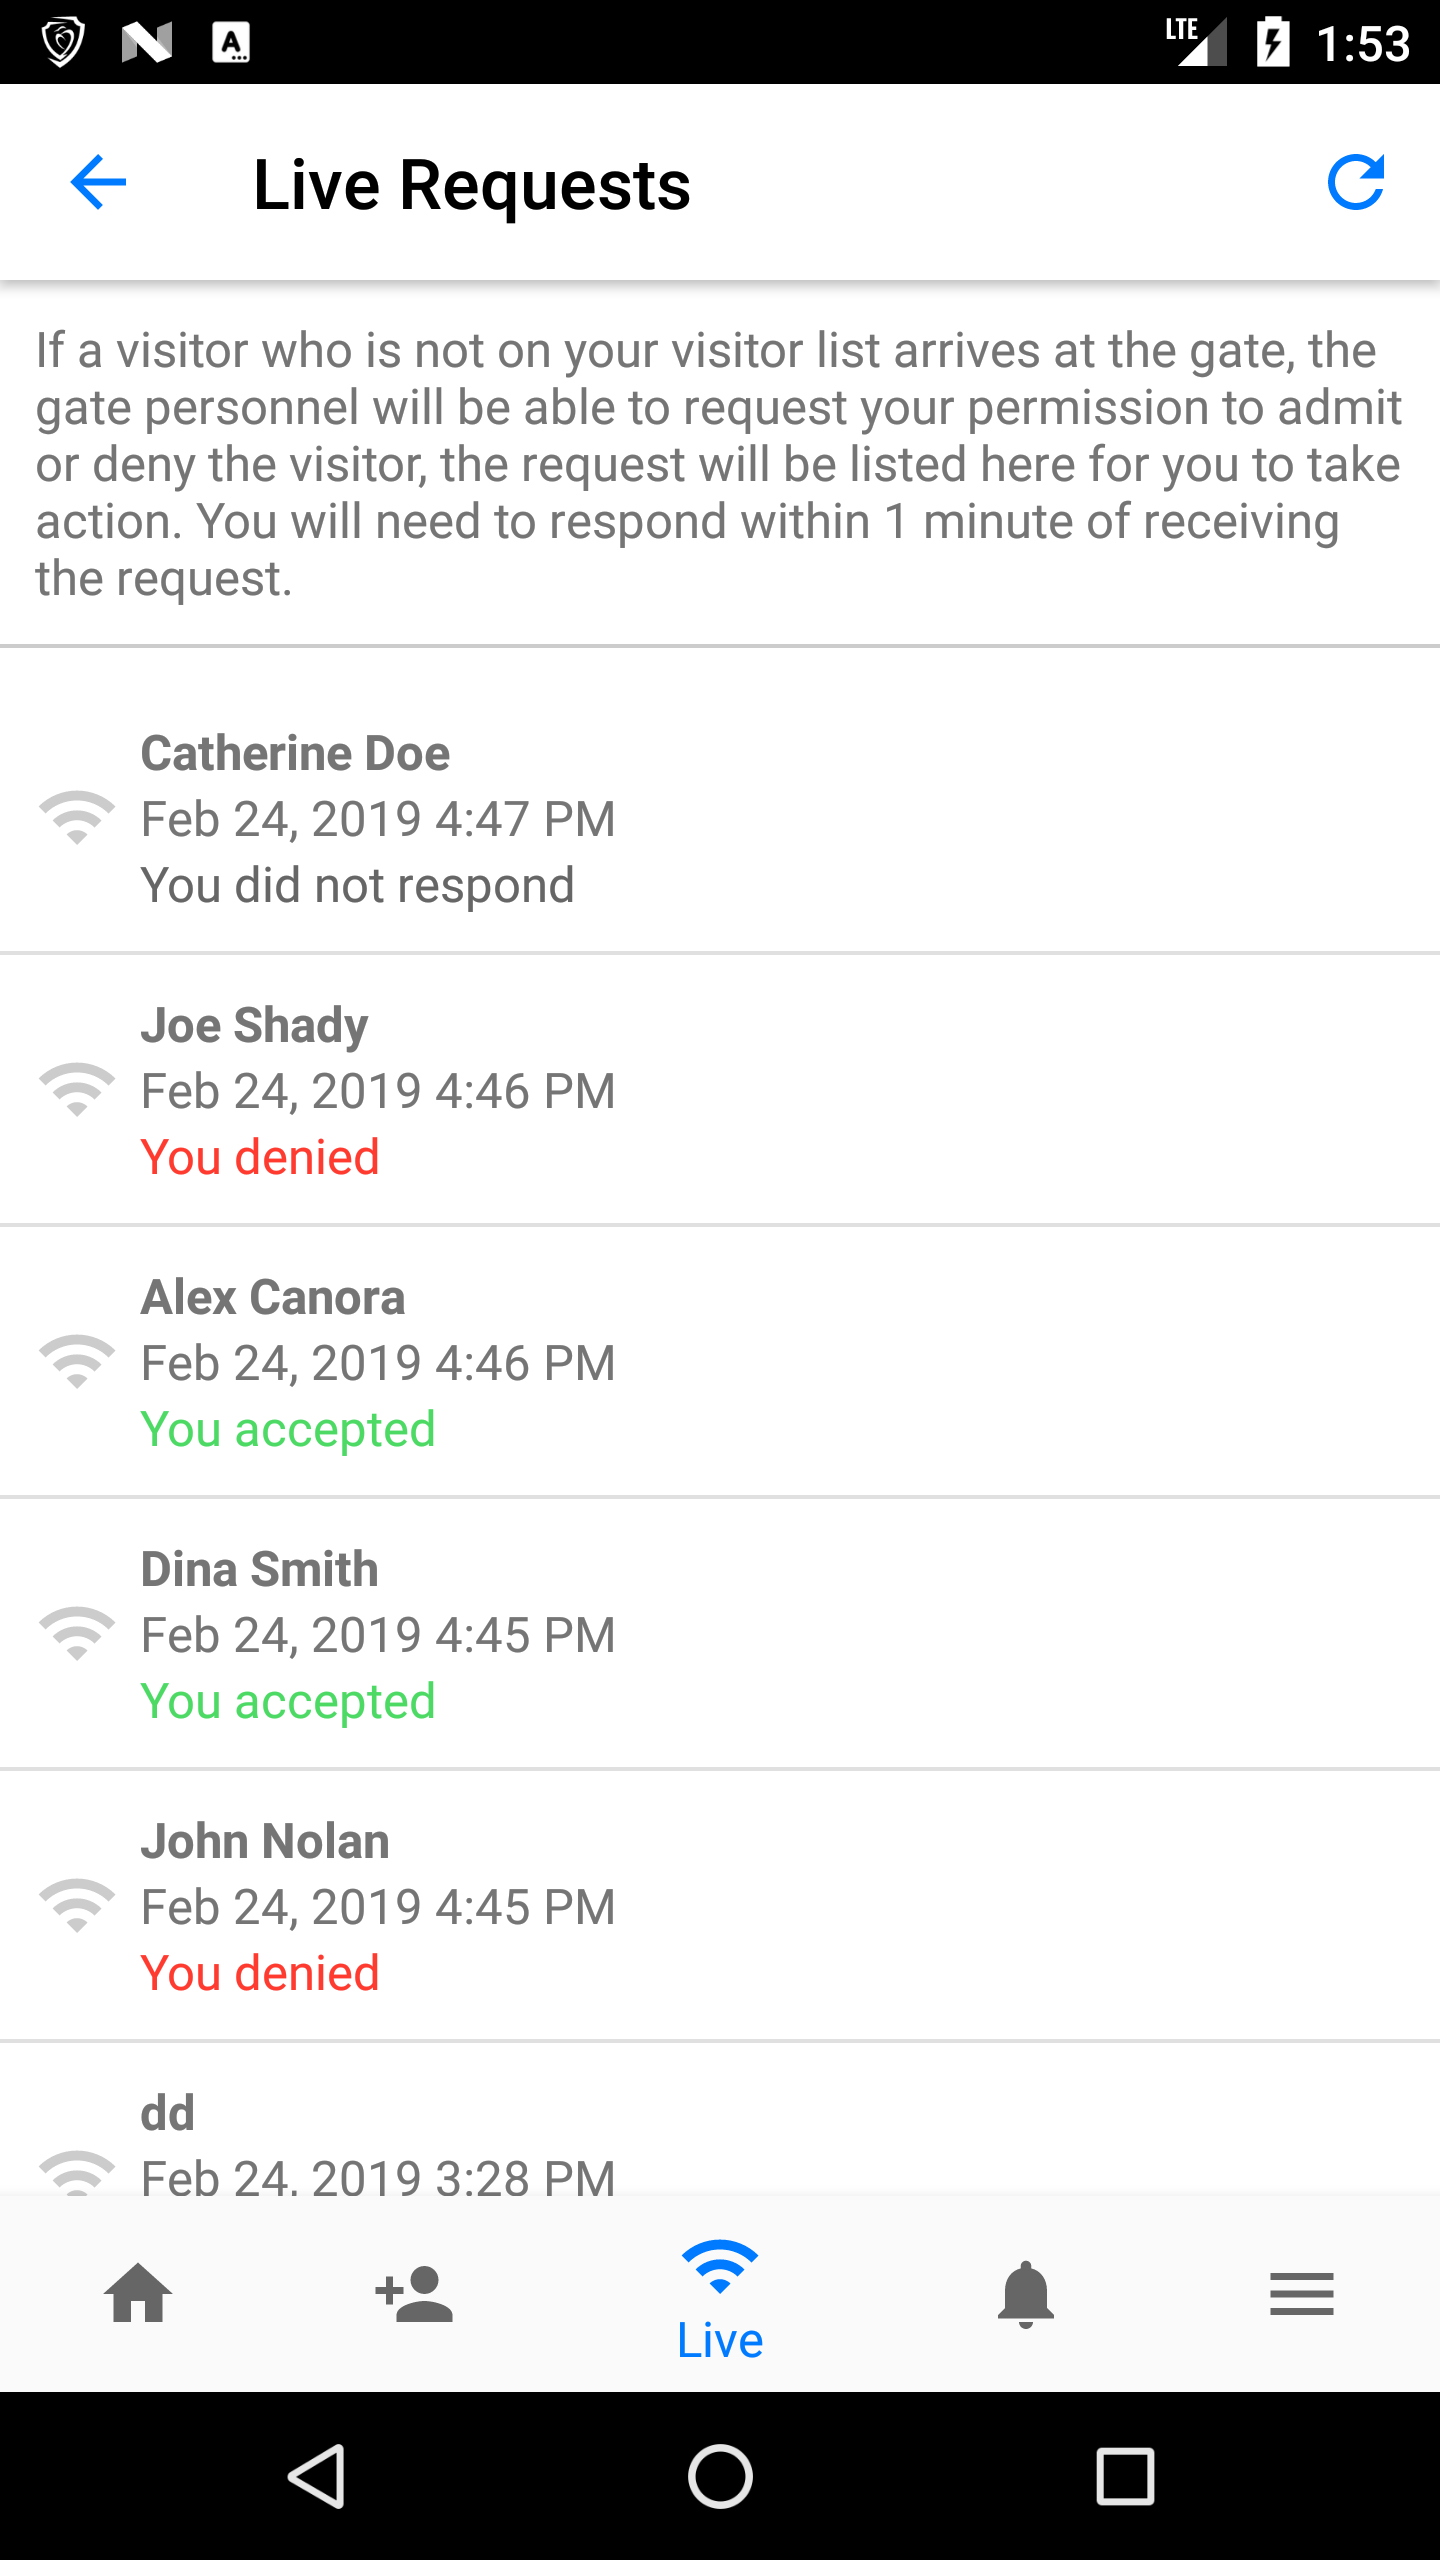Tap the back arrow icon
The height and width of the screenshot is (2560, 1440).
click(x=98, y=182)
